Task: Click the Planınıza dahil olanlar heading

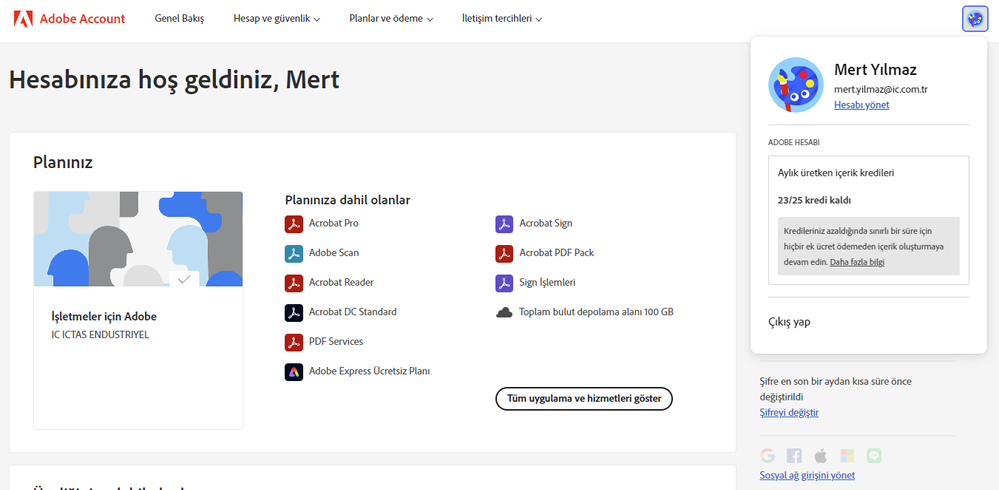Action: pyautogui.click(x=348, y=200)
